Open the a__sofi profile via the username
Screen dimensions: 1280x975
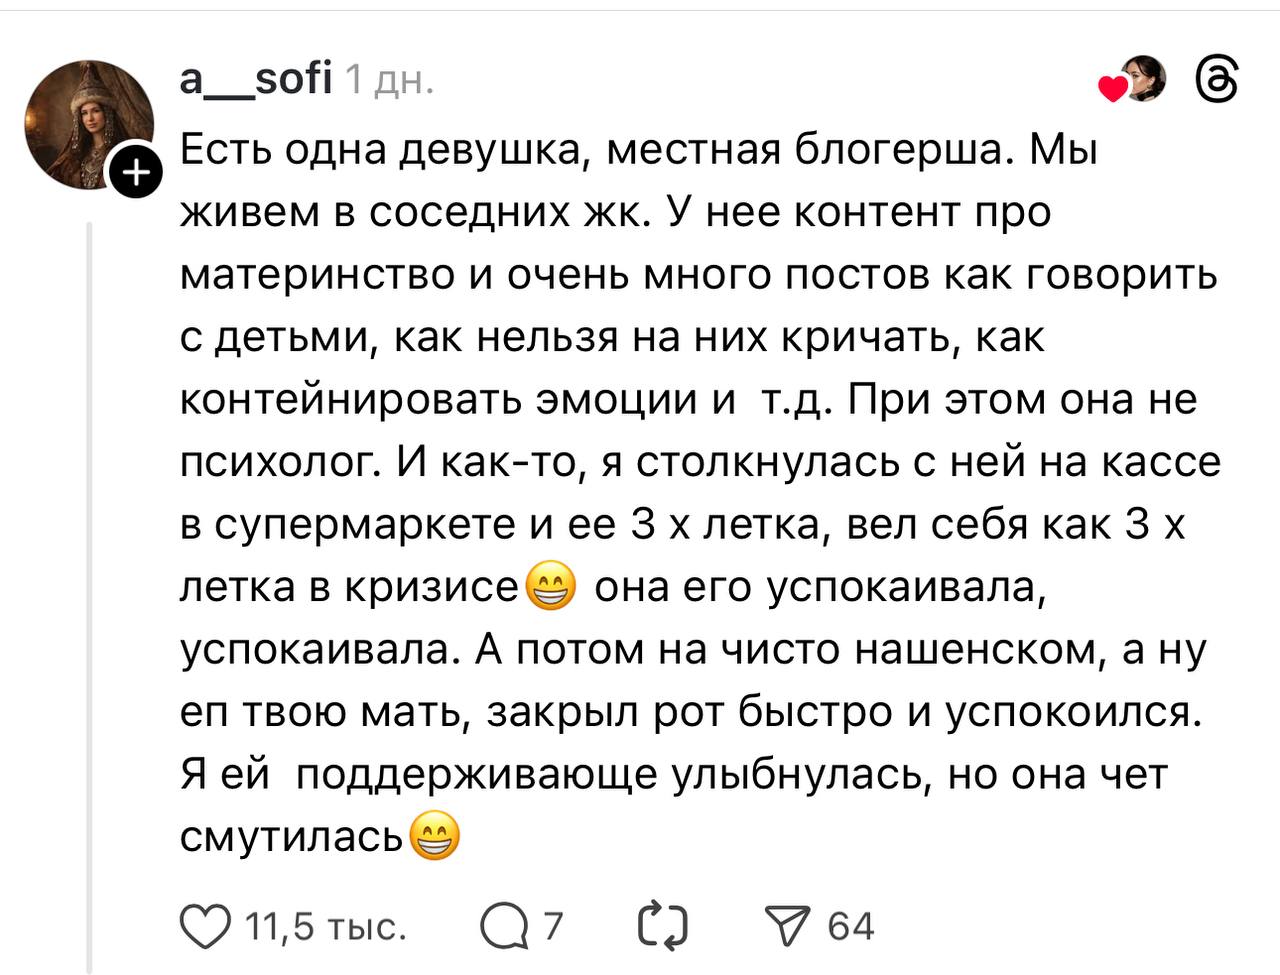click(255, 79)
